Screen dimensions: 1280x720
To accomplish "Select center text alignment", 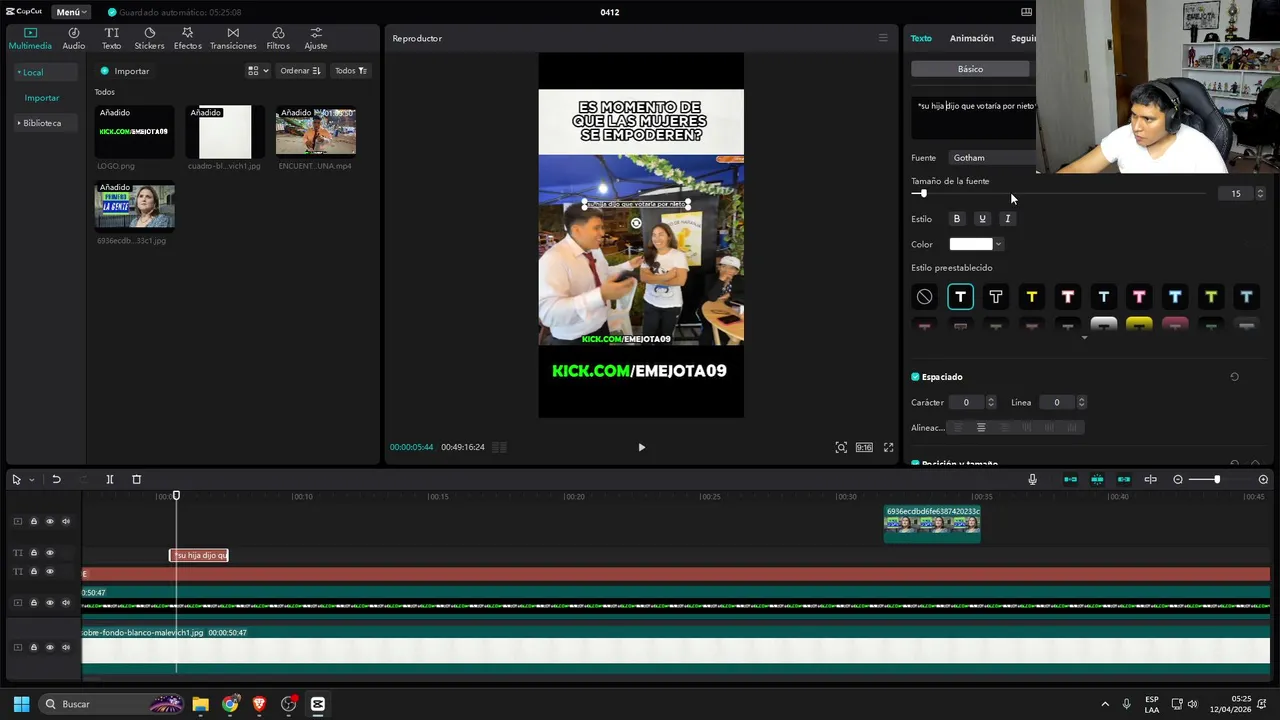I will click(x=981, y=428).
